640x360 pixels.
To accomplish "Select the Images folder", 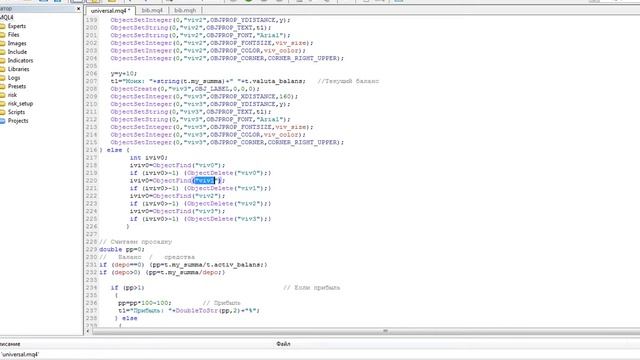I will [17, 43].
